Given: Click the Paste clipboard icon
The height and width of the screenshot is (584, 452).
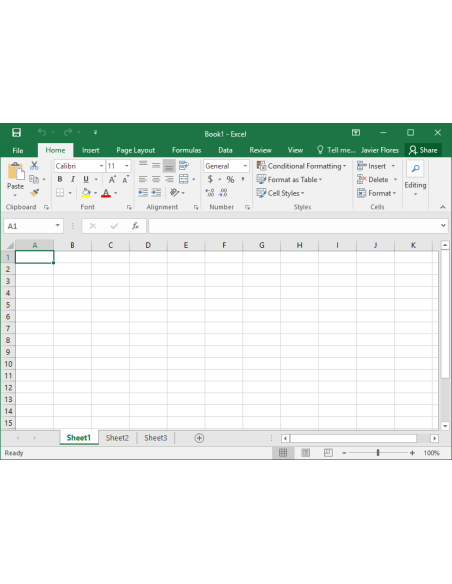Looking at the screenshot, I should point(16,171).
